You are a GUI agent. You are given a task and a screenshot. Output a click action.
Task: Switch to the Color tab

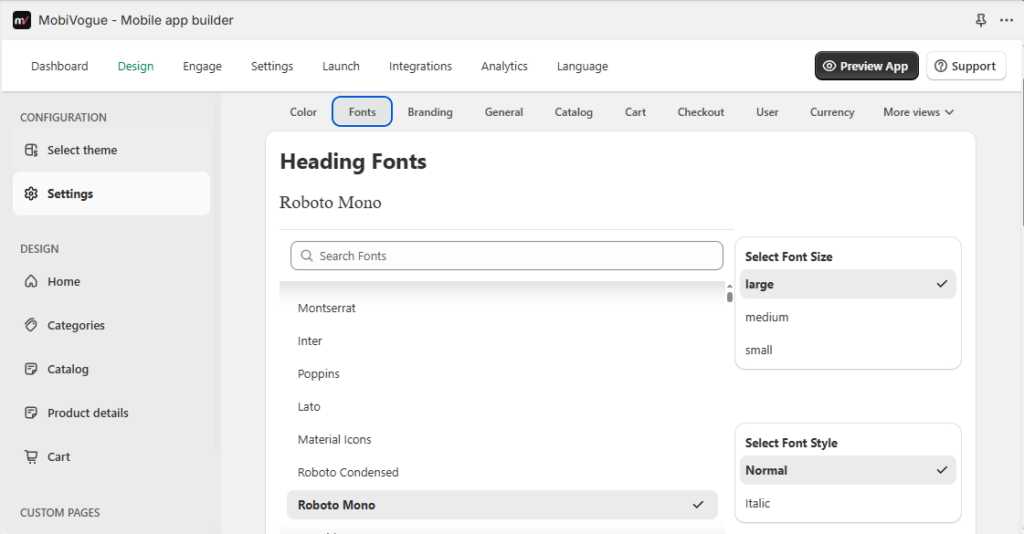pos(303,112)
